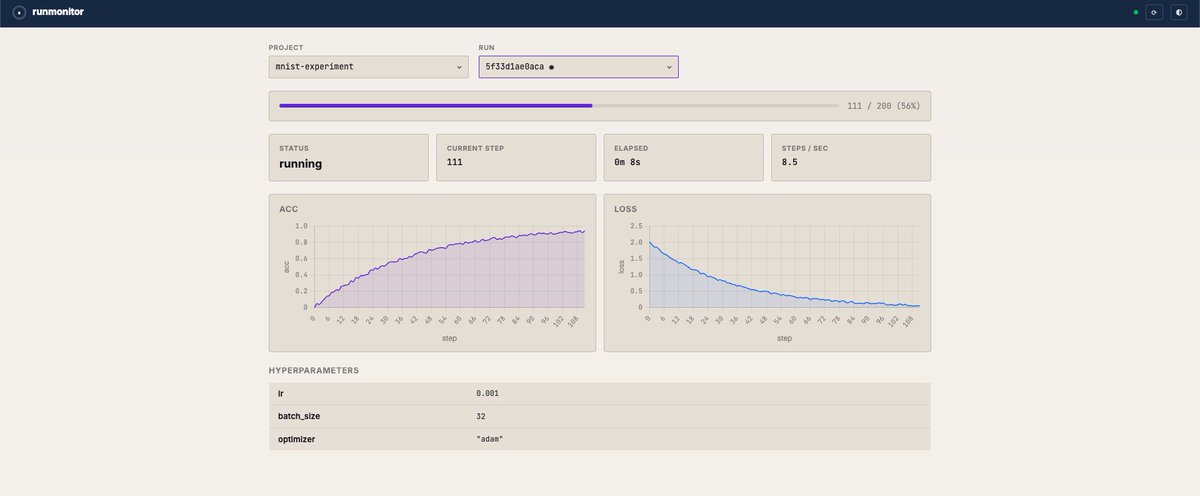Click the refresh button in the header
The height and width of the screenshot is (496, 1200).
pos(1153,13)
